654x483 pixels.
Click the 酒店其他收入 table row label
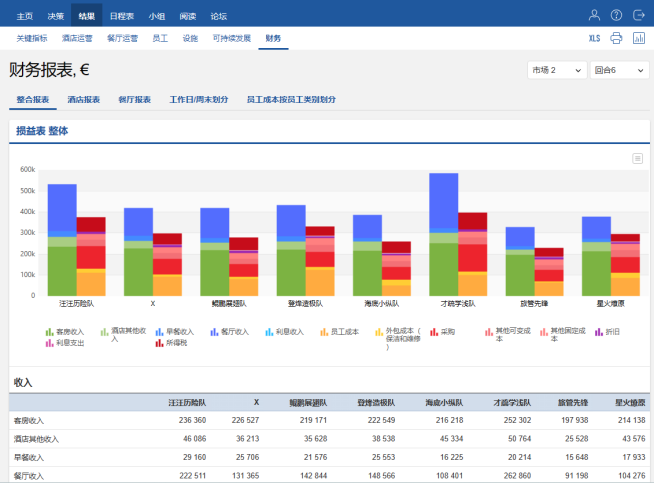(x=36, y=439)
